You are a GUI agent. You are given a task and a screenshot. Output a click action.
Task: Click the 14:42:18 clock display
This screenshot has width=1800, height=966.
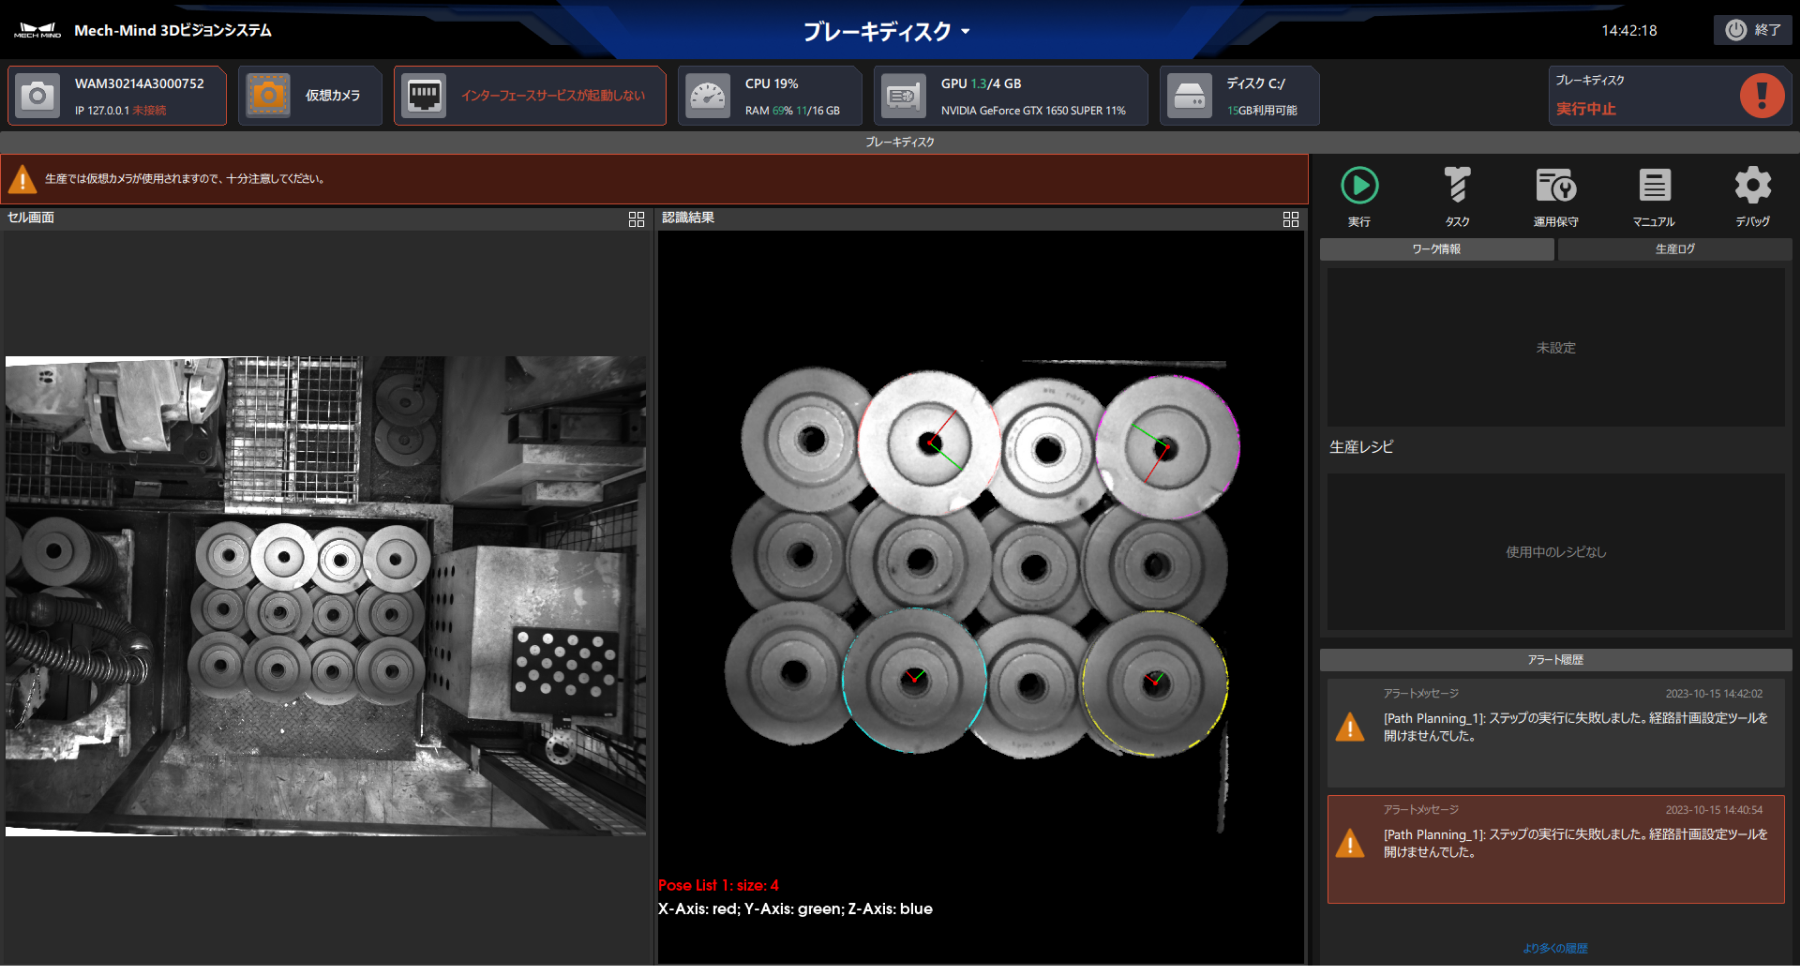tap(1629, 30)
